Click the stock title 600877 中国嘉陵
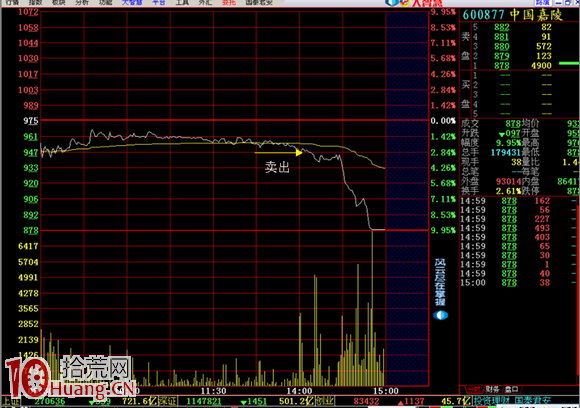Image resolution: width=580 pixels, height=408 pixels. pos(512,15)
